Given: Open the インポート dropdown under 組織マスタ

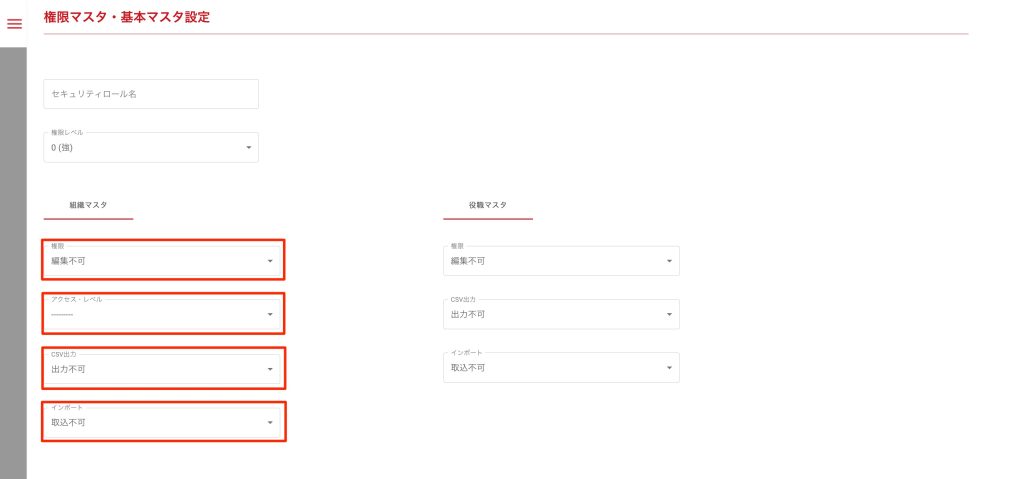Looking at the screenshot, I should [155, 422].
